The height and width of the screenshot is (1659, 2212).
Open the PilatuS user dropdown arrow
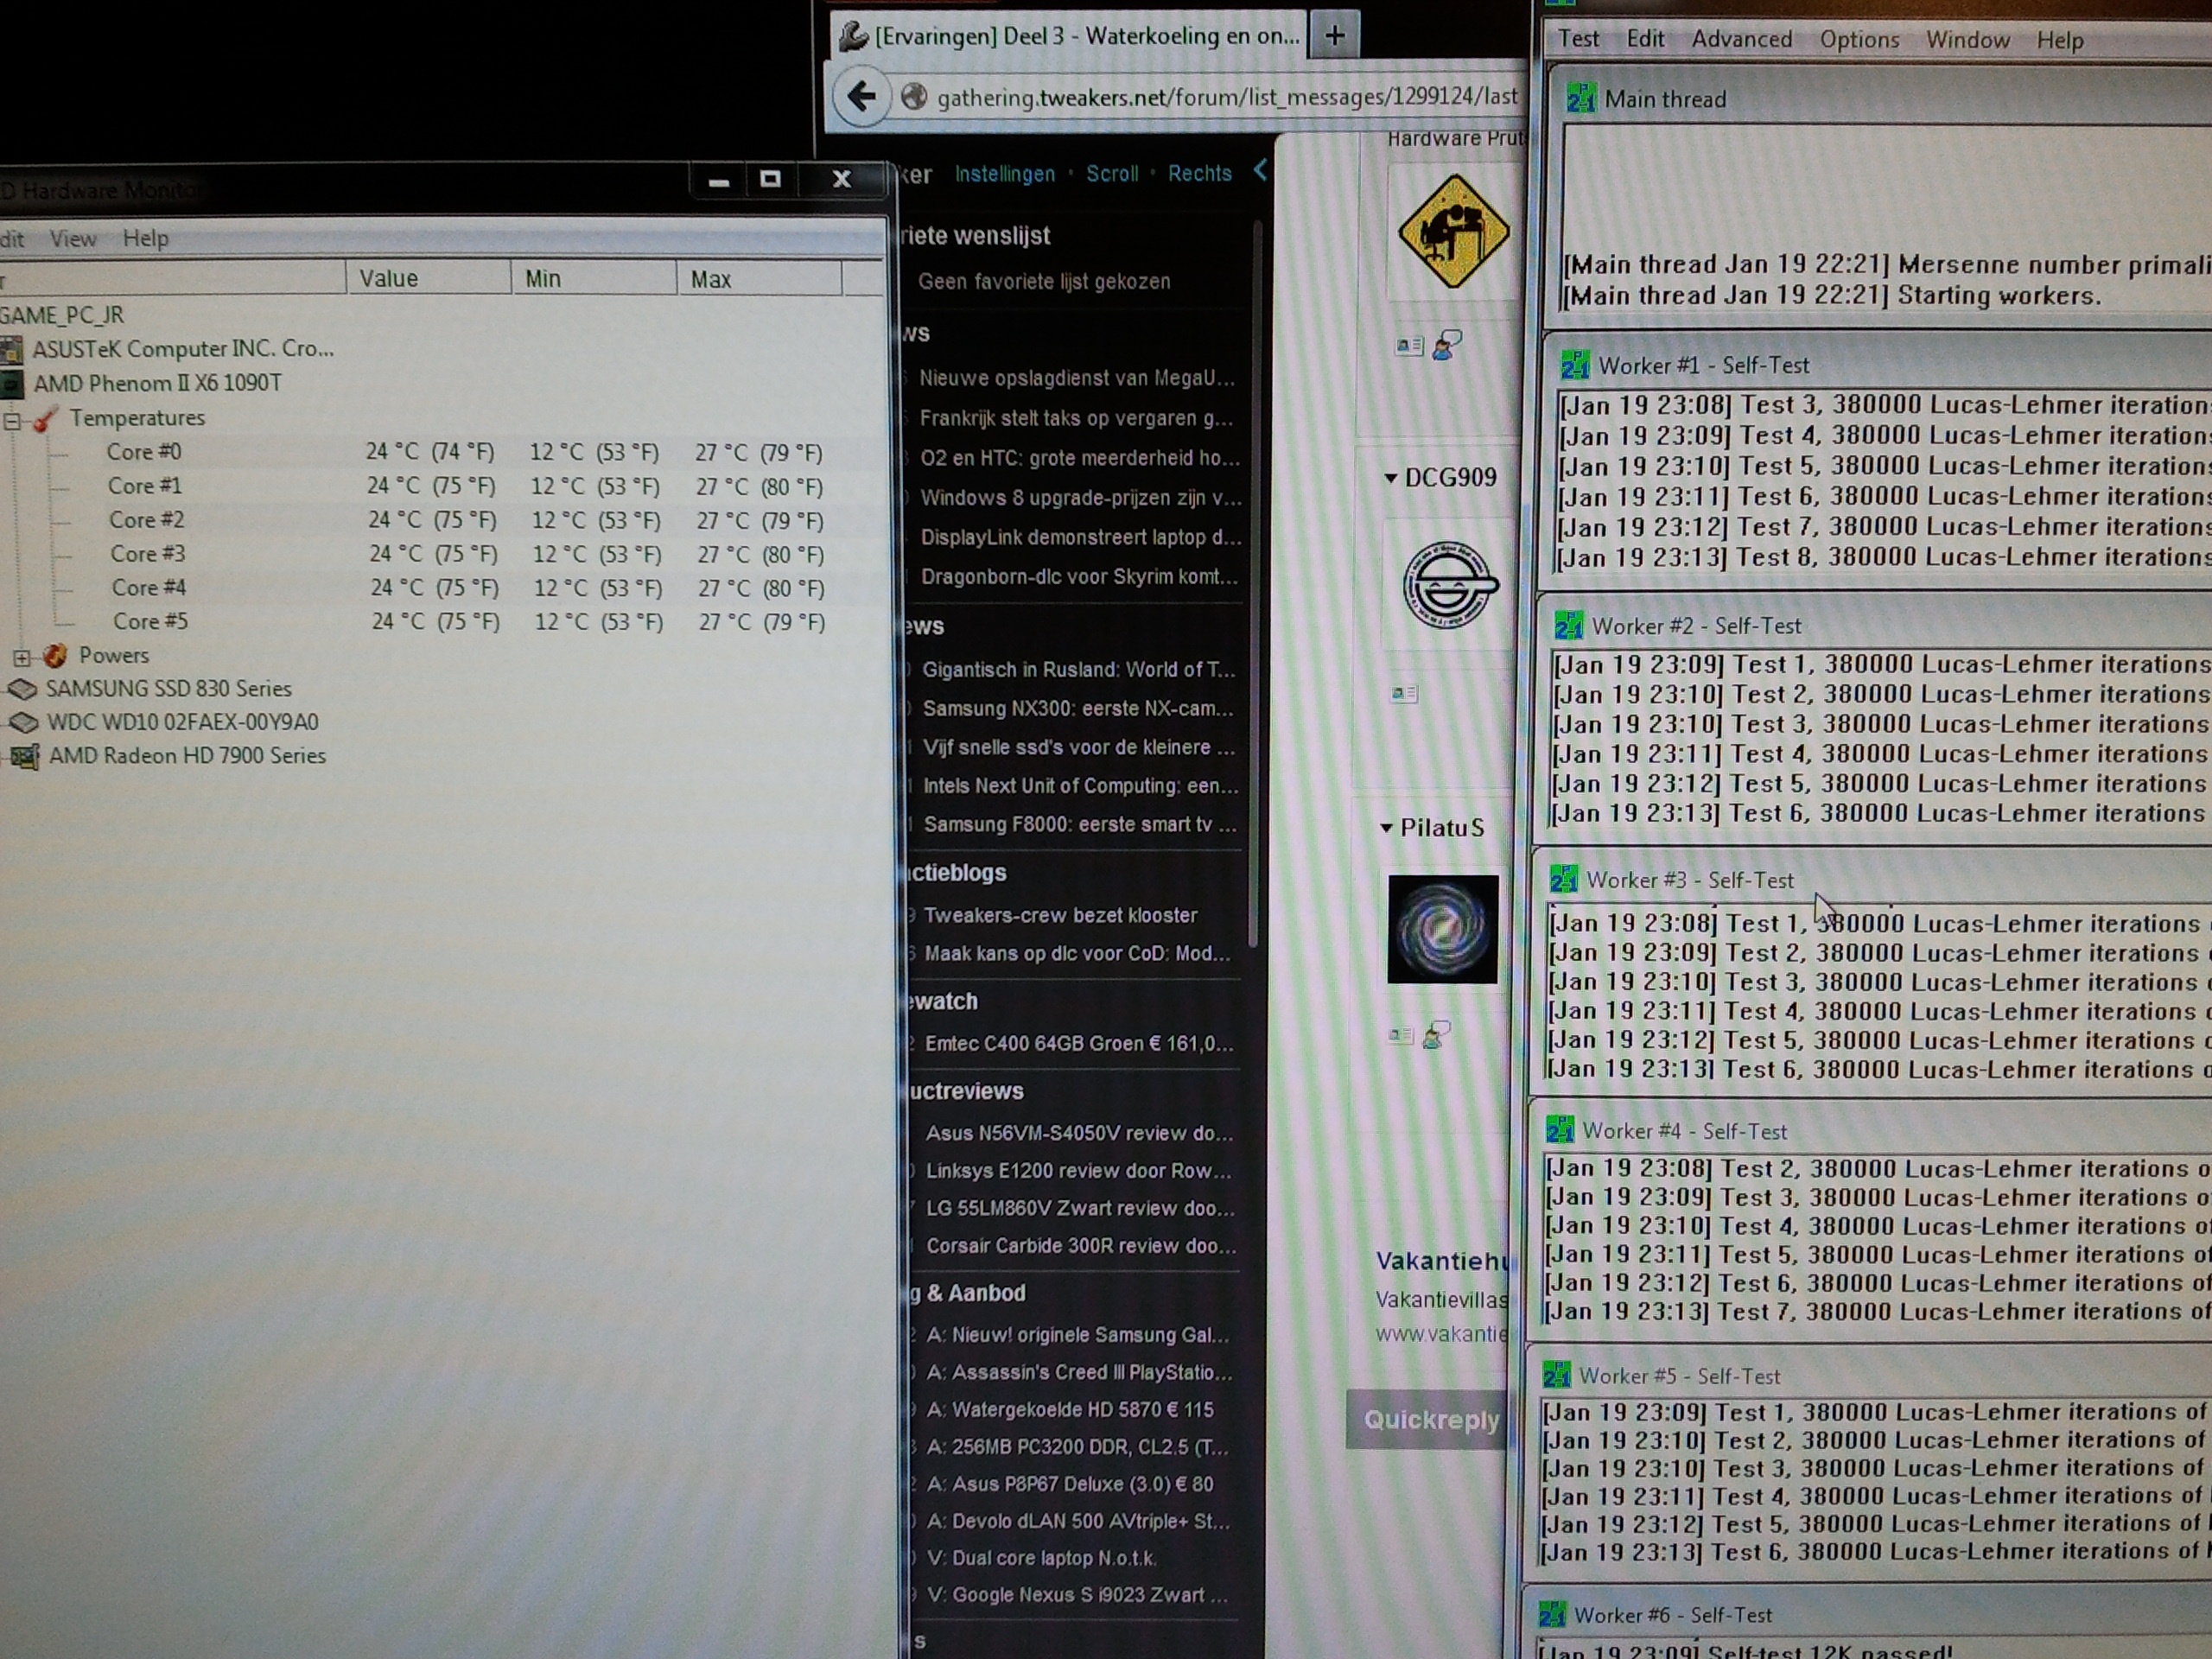(x=1386, y=828)
